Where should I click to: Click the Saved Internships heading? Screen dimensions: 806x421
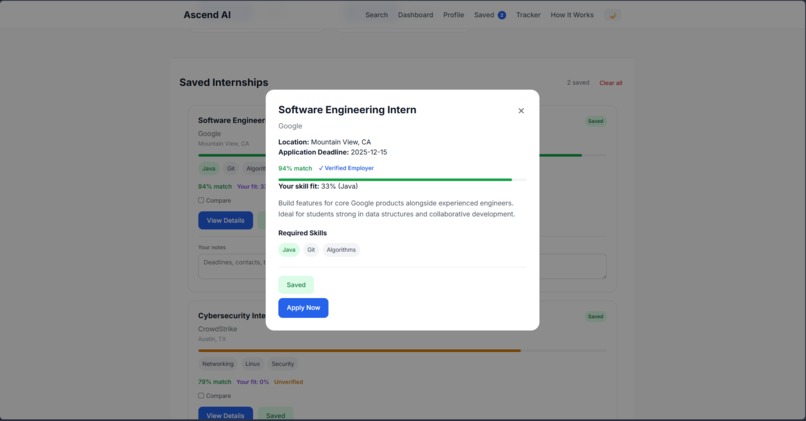coord(224,82)
